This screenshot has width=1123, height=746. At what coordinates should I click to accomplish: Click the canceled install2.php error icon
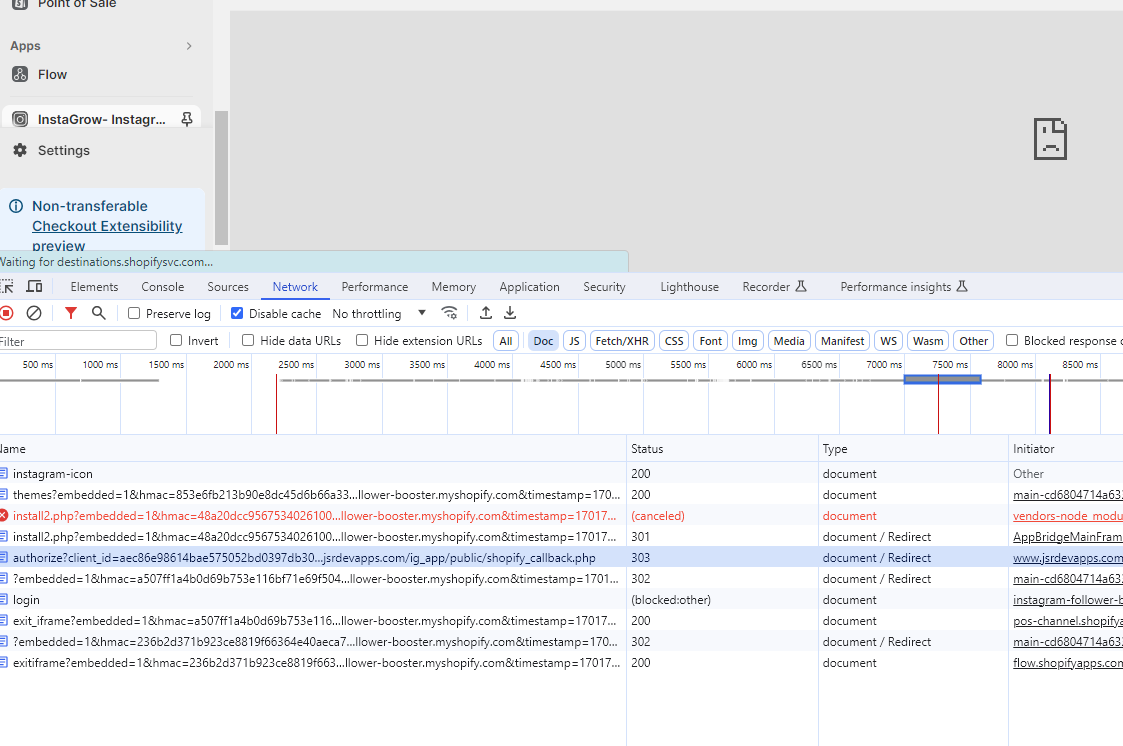click(4, 515)
